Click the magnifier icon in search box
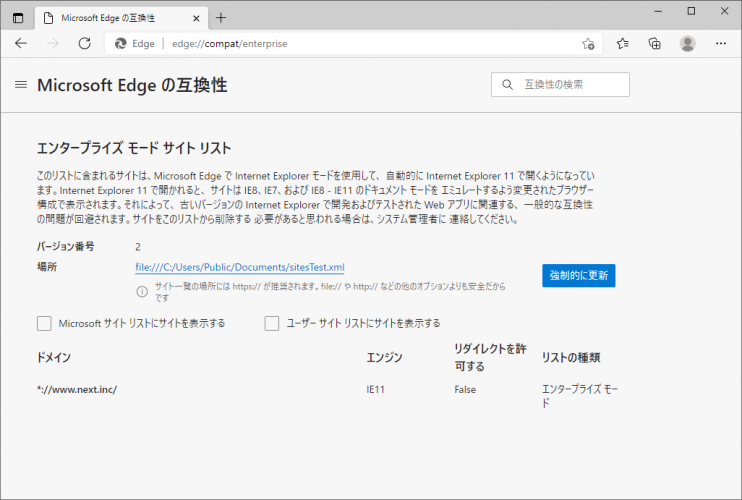Image resolution: width=742 pixels, height=500 pixels. pyautogui.click(x=507, y=85)
